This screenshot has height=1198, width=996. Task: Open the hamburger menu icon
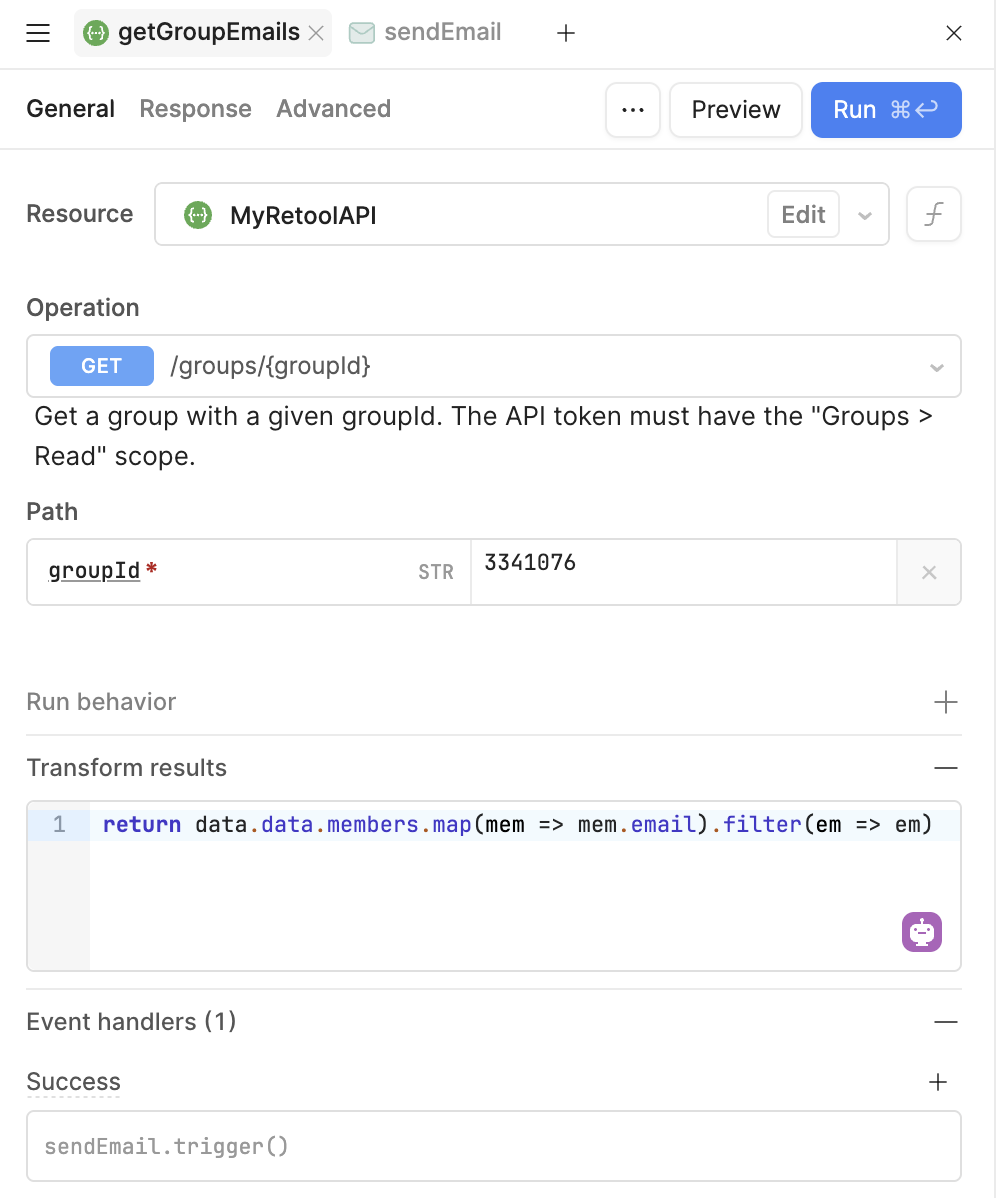(38, 33)
